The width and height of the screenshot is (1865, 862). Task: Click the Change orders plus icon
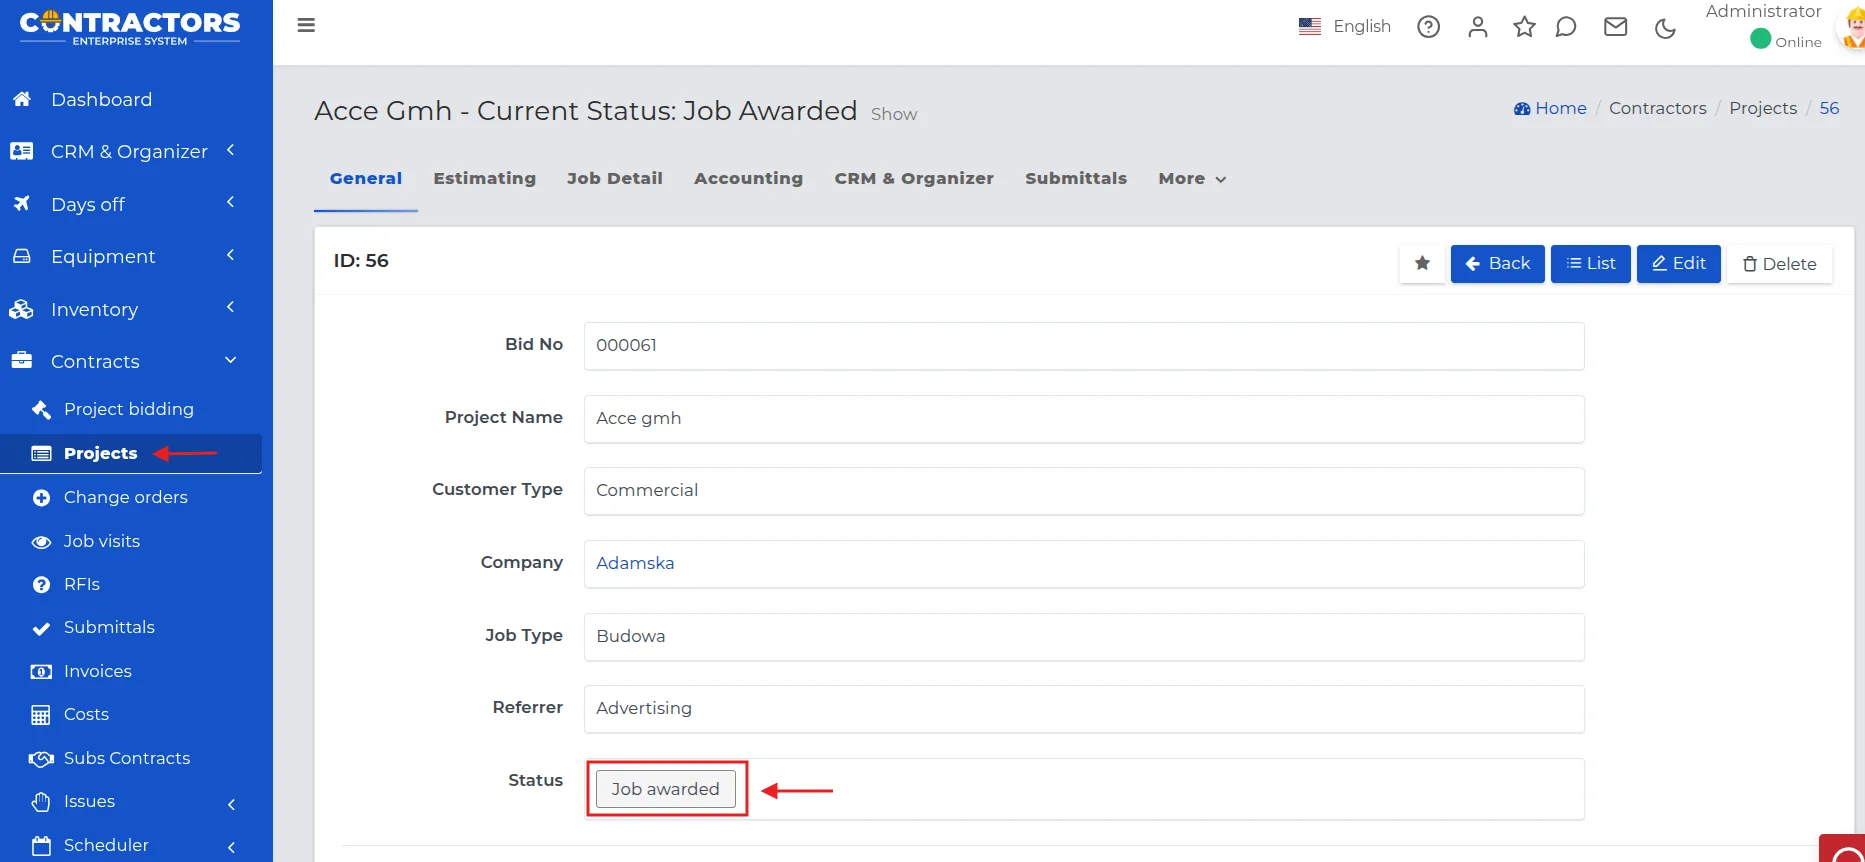[41, 497]
